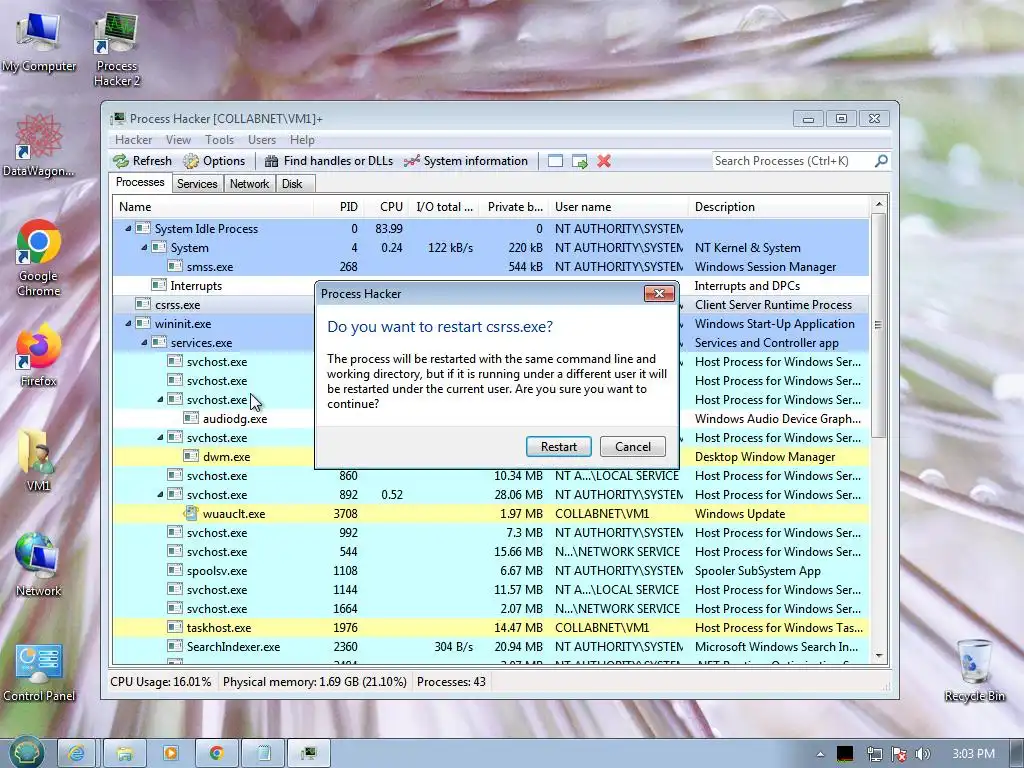
Task: Collapse svchost.exe parent of dwm.exe
Action: [160, 438]
